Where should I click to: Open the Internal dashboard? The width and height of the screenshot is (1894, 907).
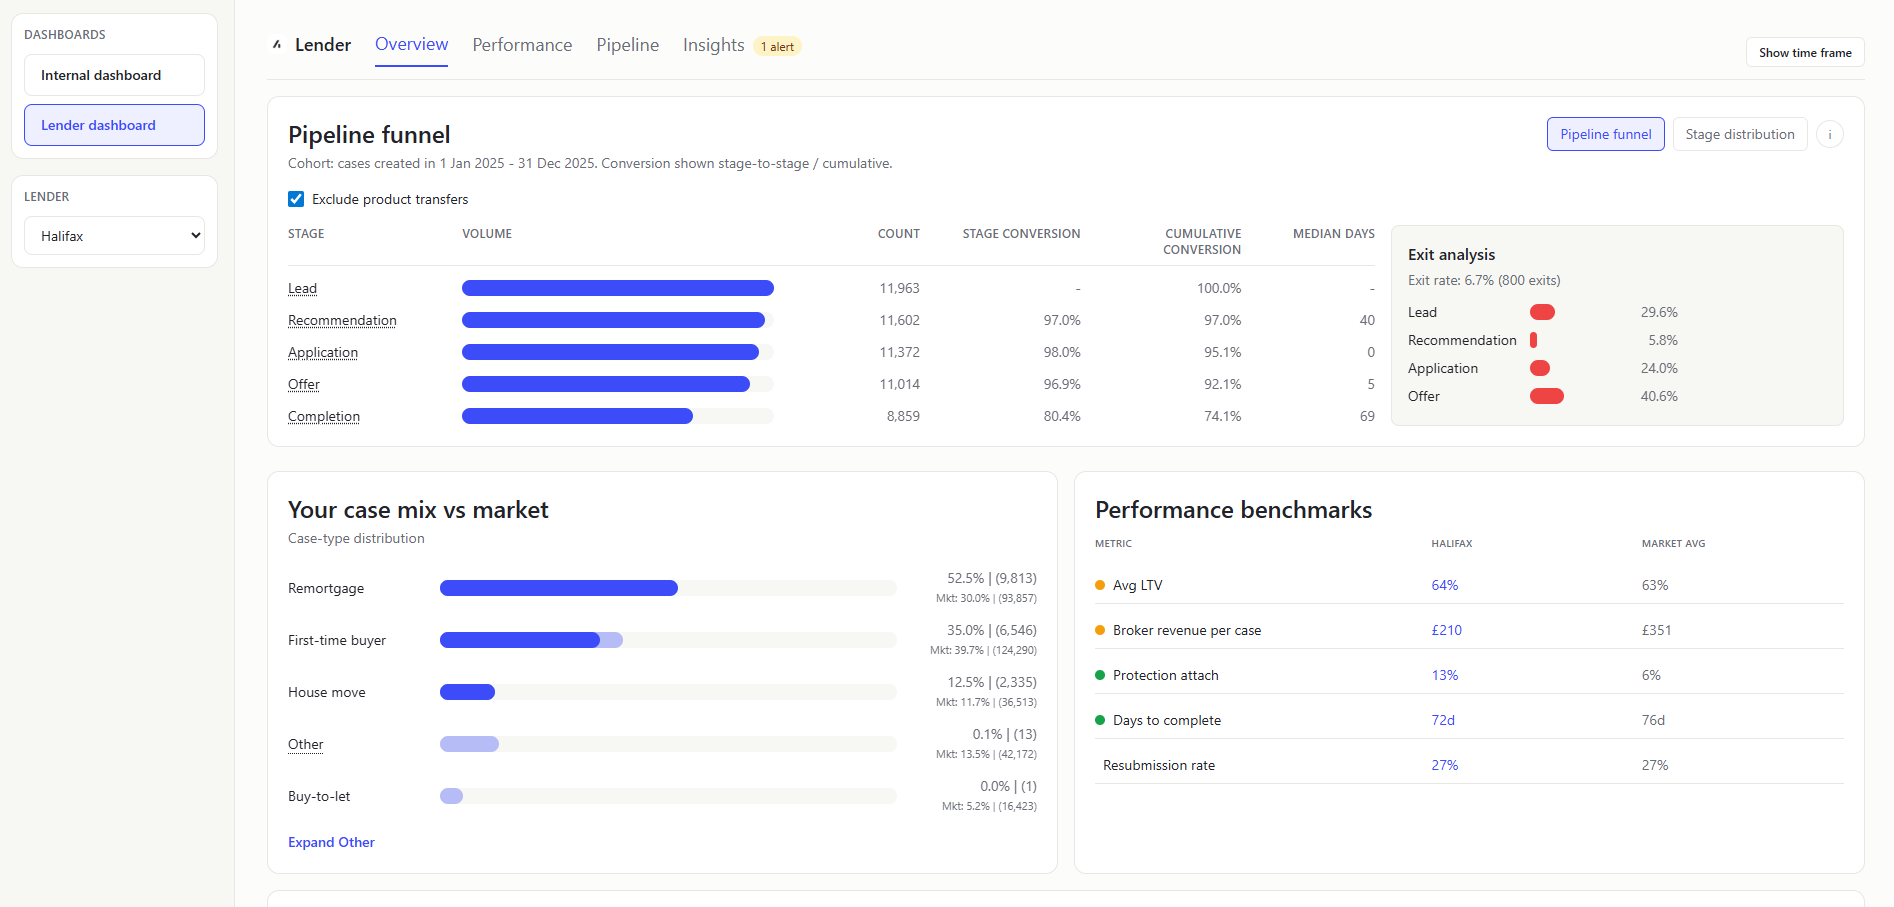click(114, 75)
